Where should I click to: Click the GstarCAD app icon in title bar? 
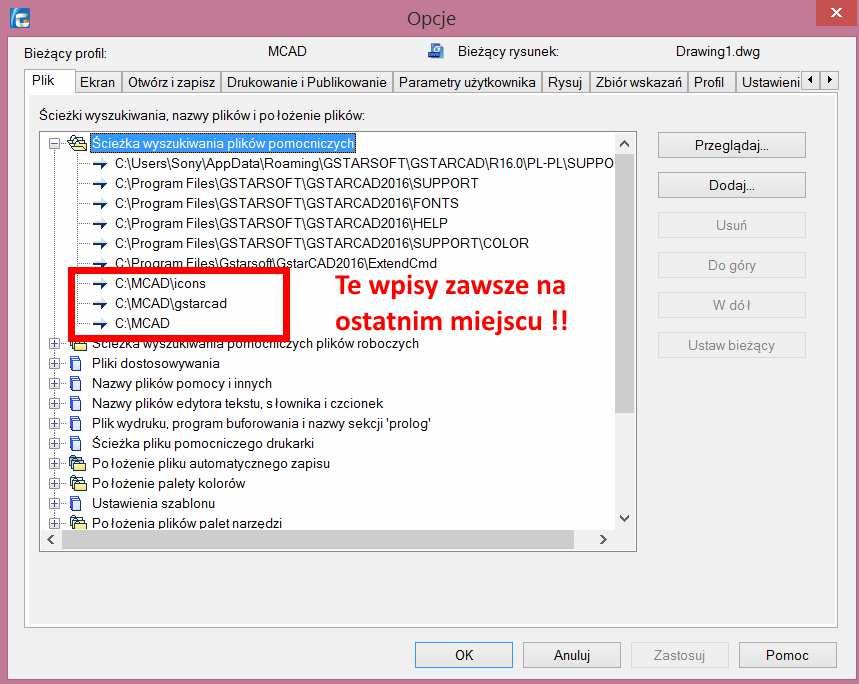(20, 18)
